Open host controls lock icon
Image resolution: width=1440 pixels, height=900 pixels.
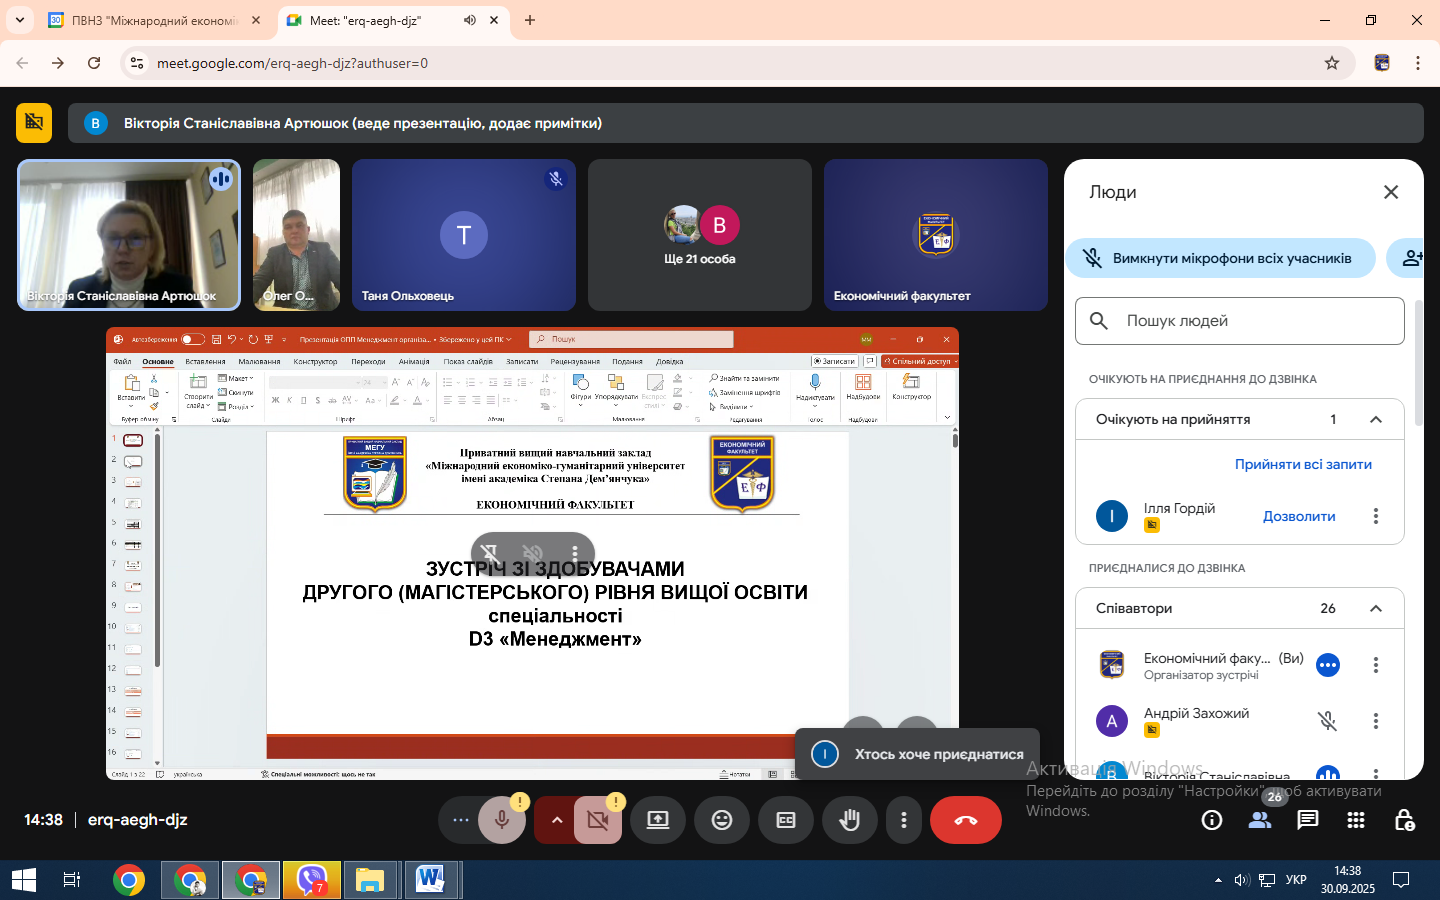coord(1404,820)
